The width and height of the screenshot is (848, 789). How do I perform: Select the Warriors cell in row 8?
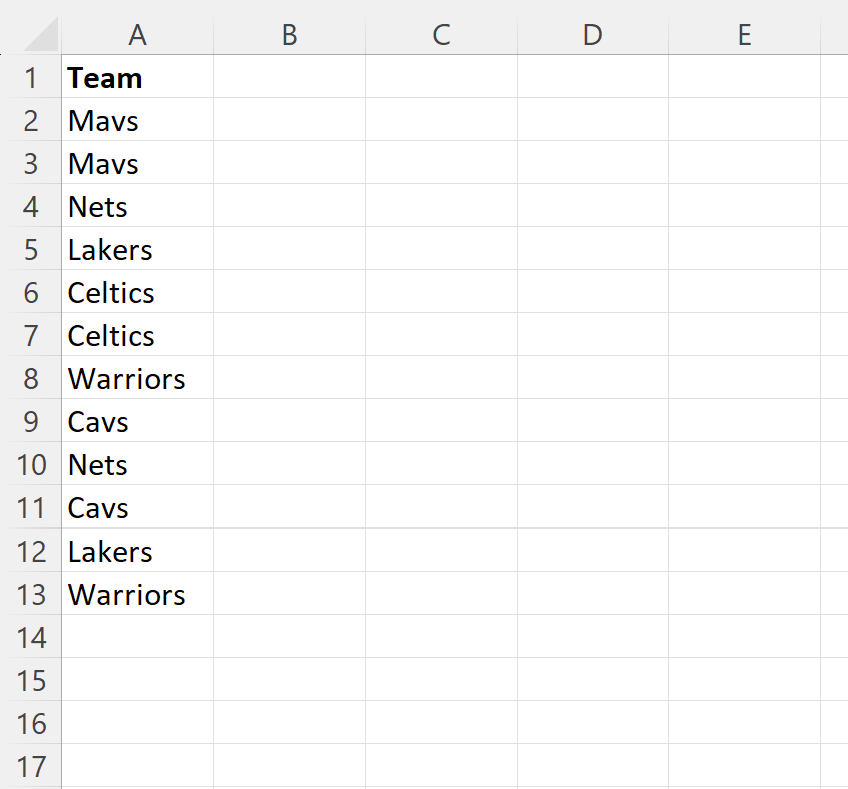(x=137, y=377)
